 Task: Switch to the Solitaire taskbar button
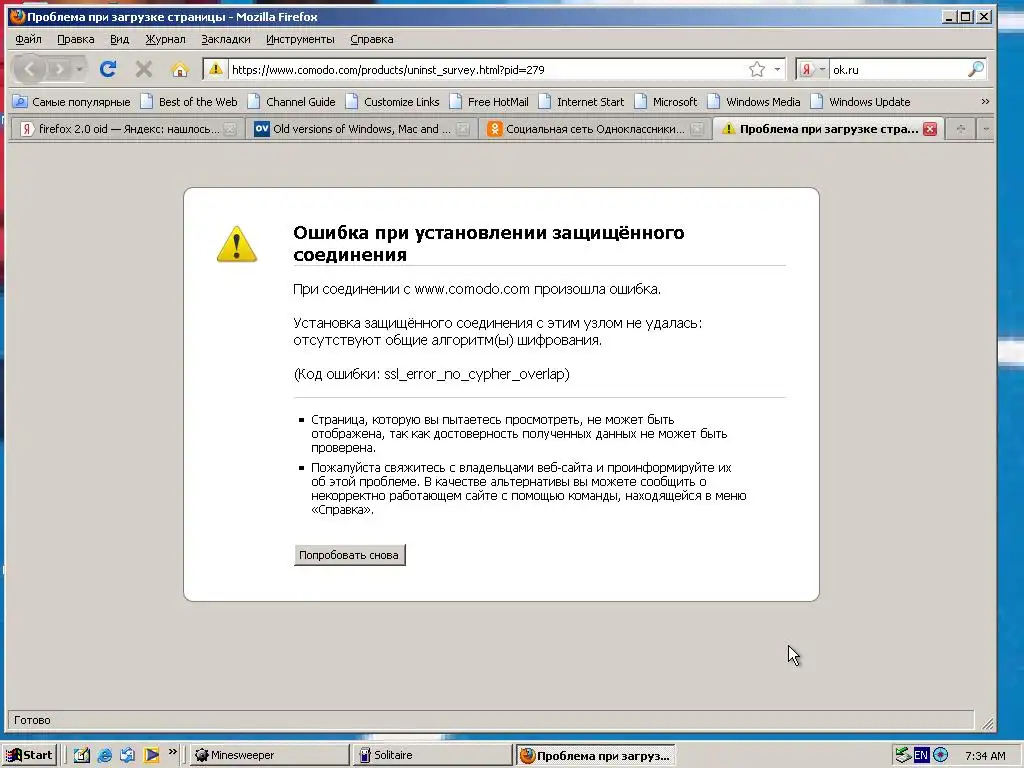coord(431,755)
